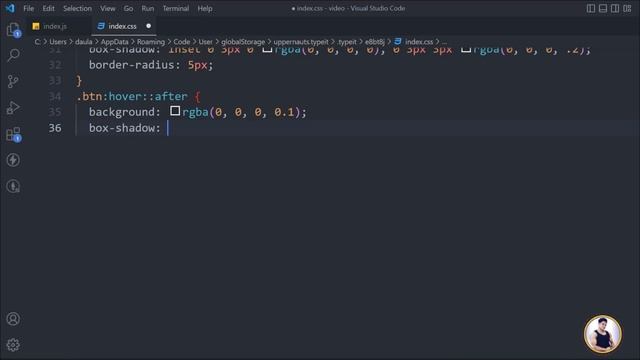Open the Help menu
Viewport: 640px width, 360px height.
205,8
